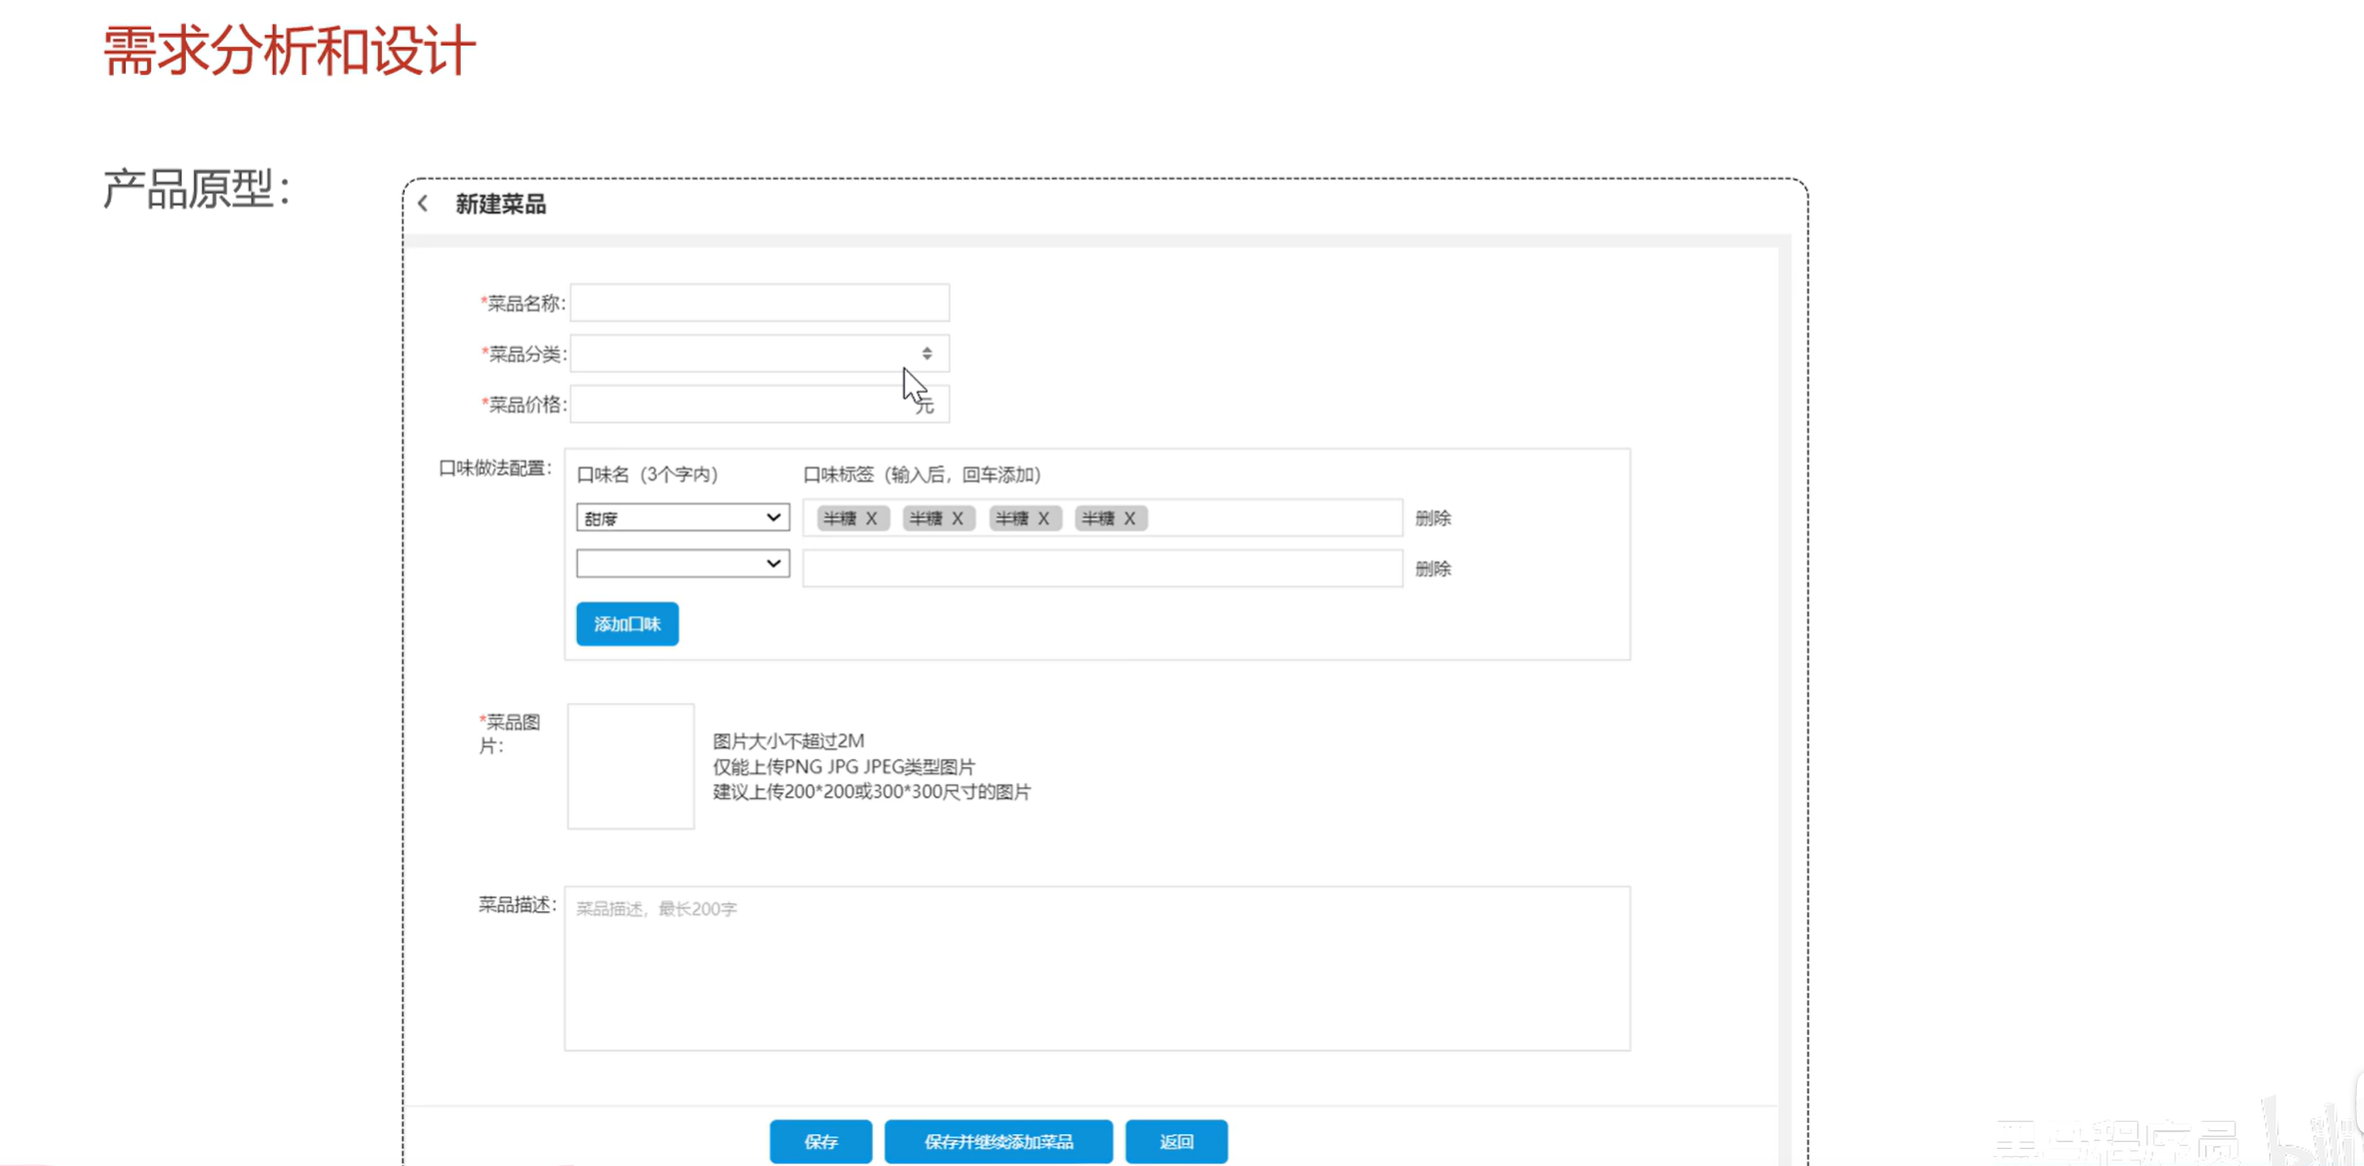
Task: Remove the third 半糖 flavor tag
Action: (x=1043, y=518)
